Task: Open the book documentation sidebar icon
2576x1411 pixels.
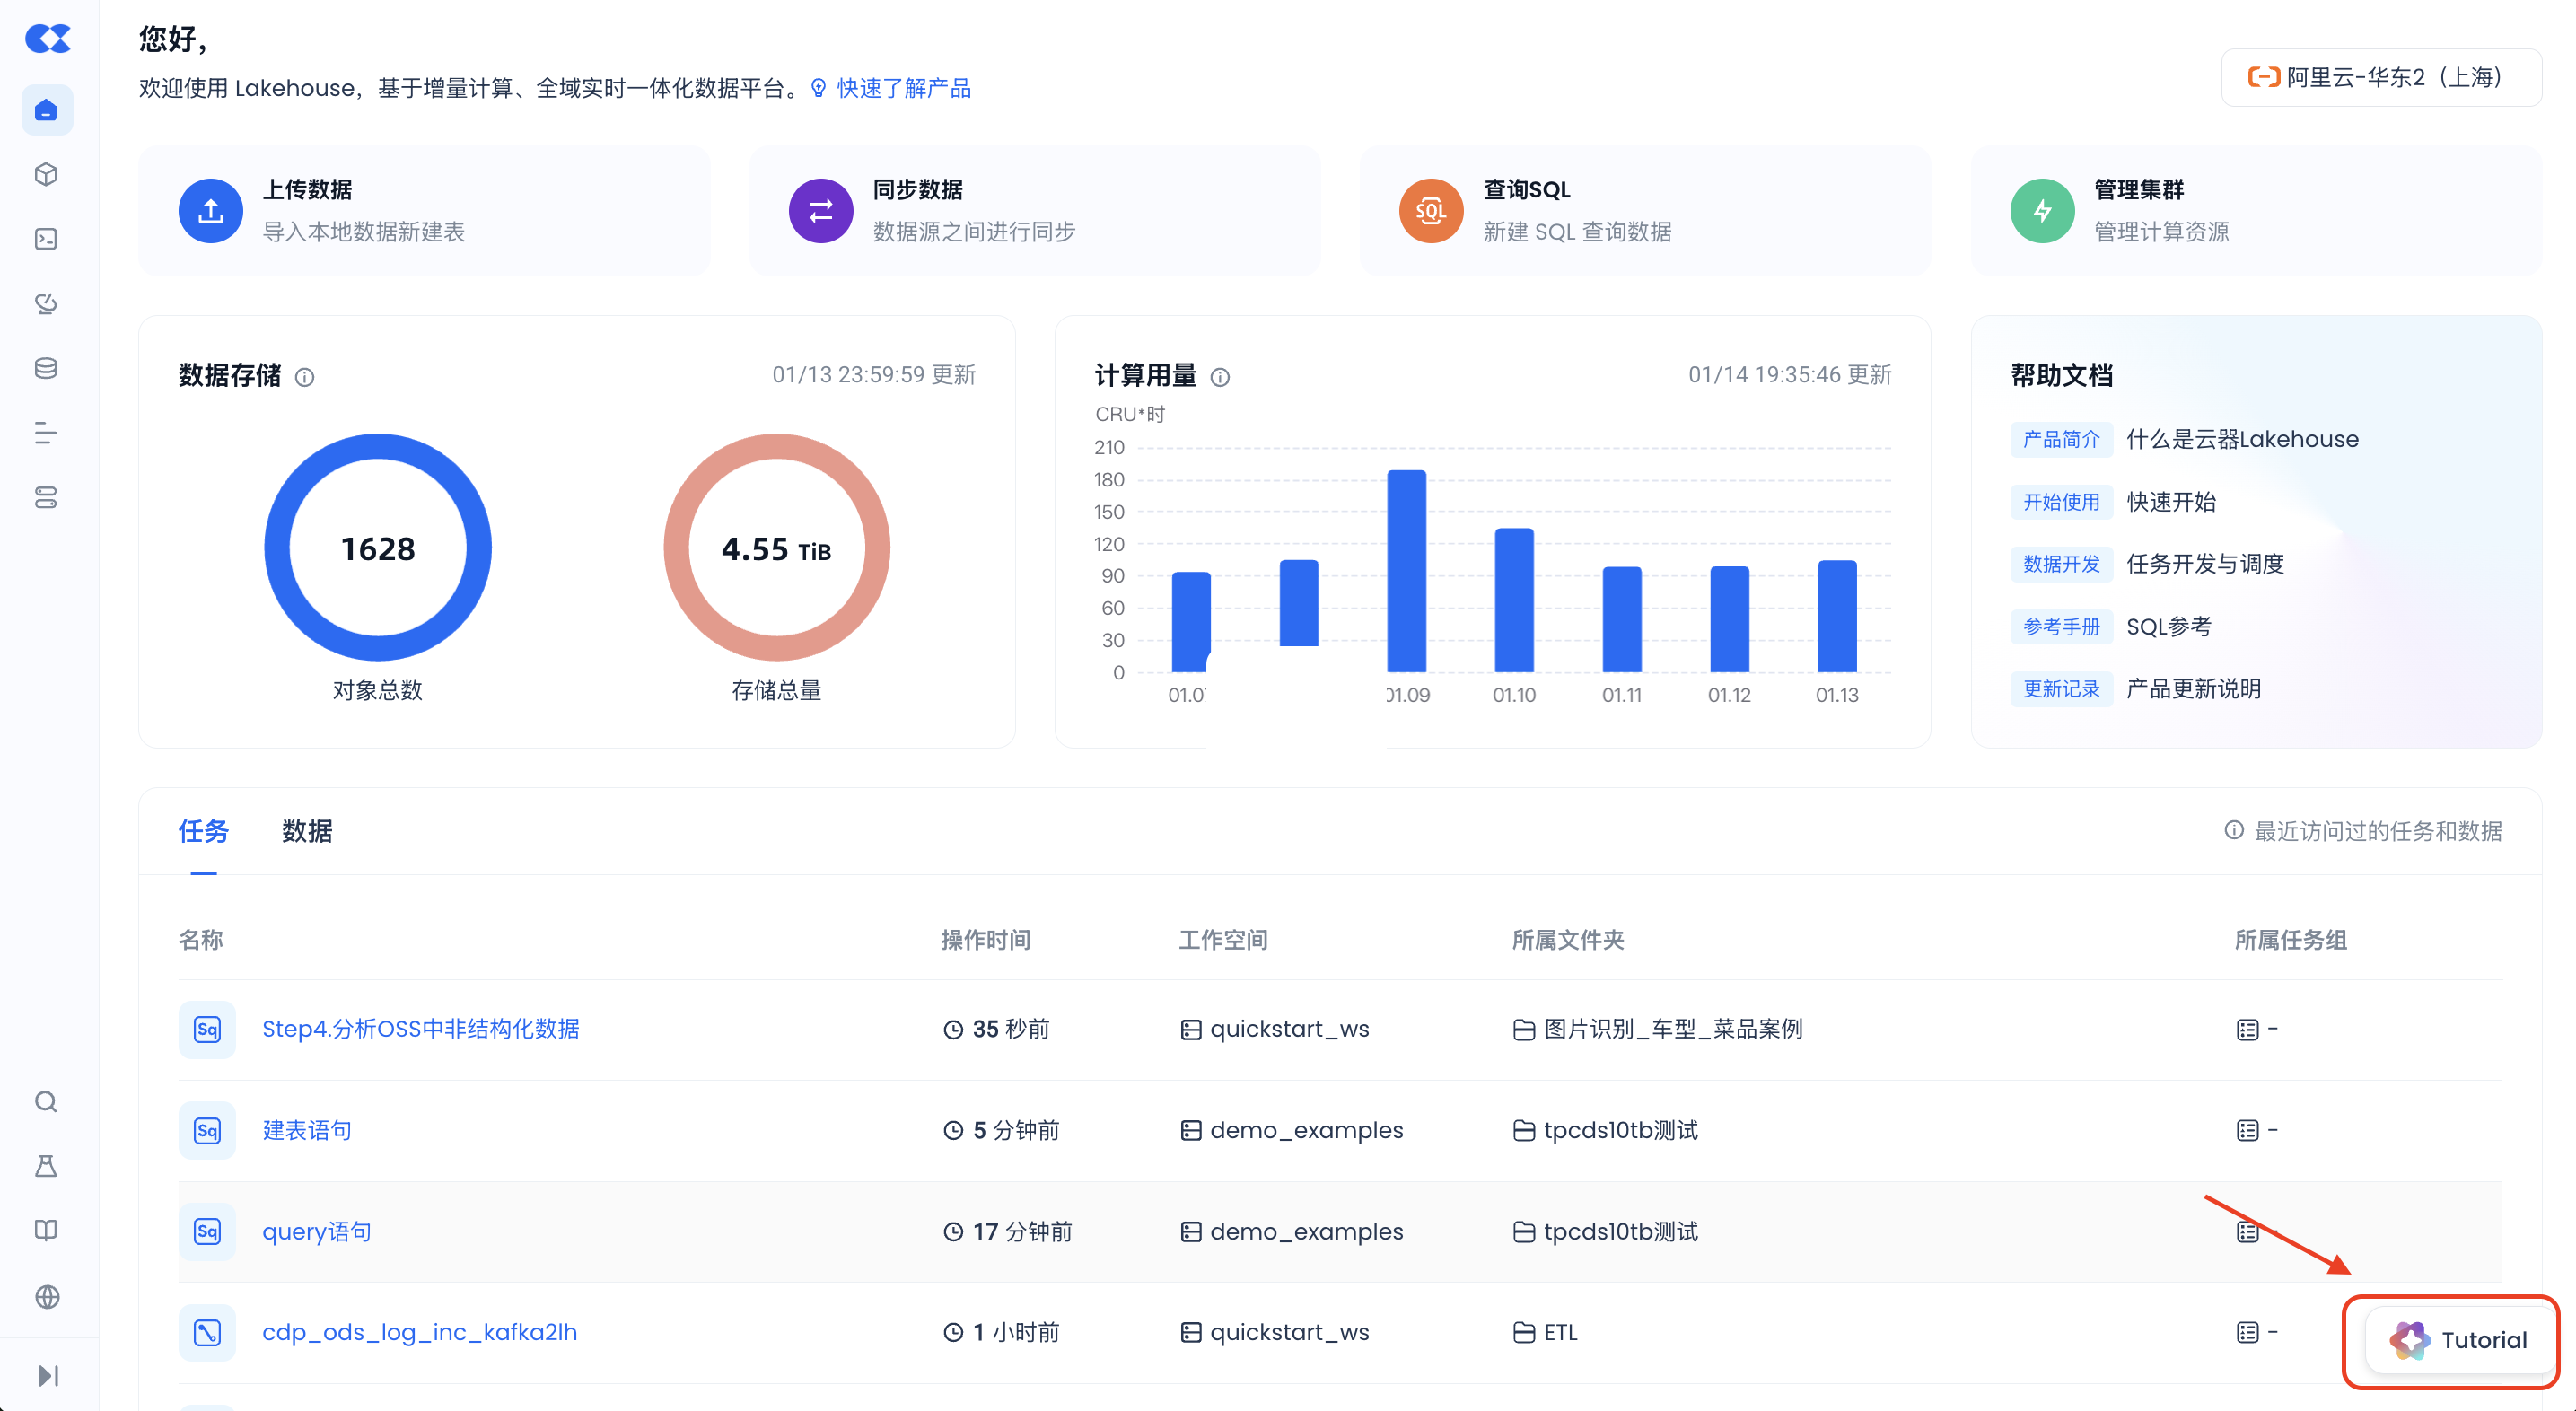Action: click(x=46, y=1230)
